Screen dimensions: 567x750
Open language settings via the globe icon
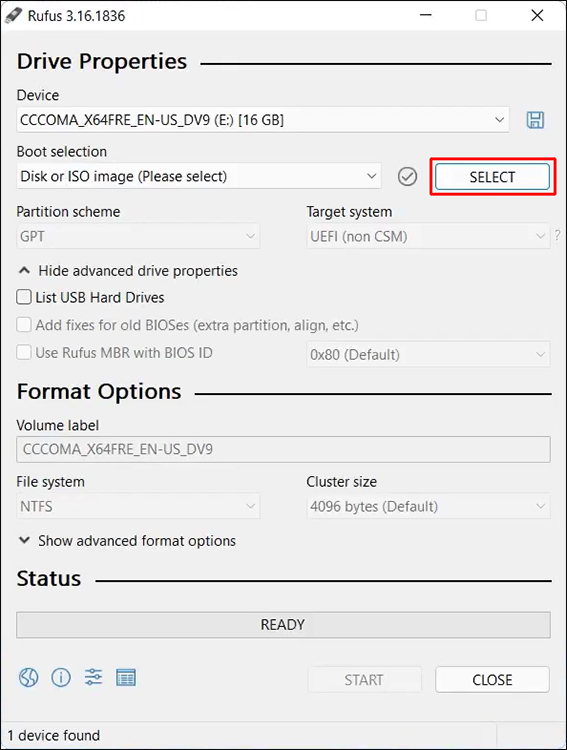pos(29,677)
